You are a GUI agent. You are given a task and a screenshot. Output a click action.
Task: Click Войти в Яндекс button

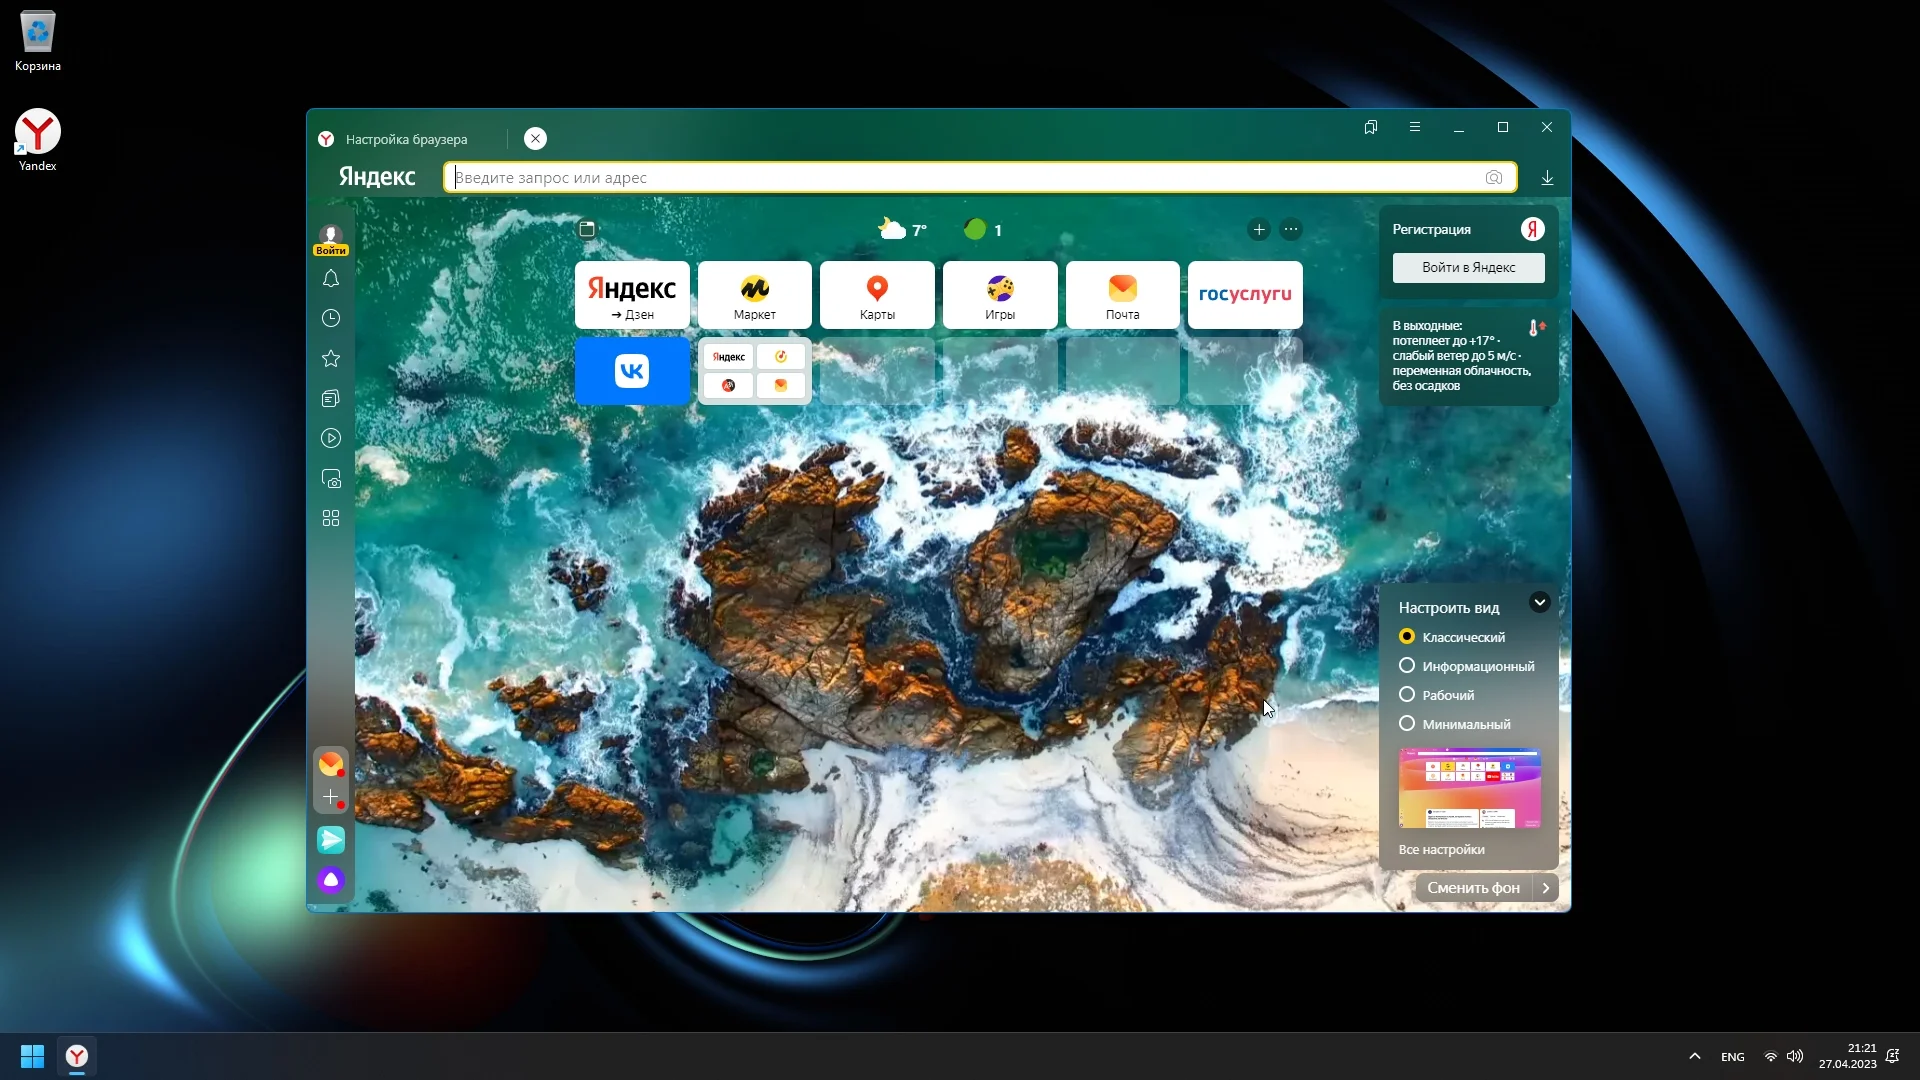(x=1468, y=268)
